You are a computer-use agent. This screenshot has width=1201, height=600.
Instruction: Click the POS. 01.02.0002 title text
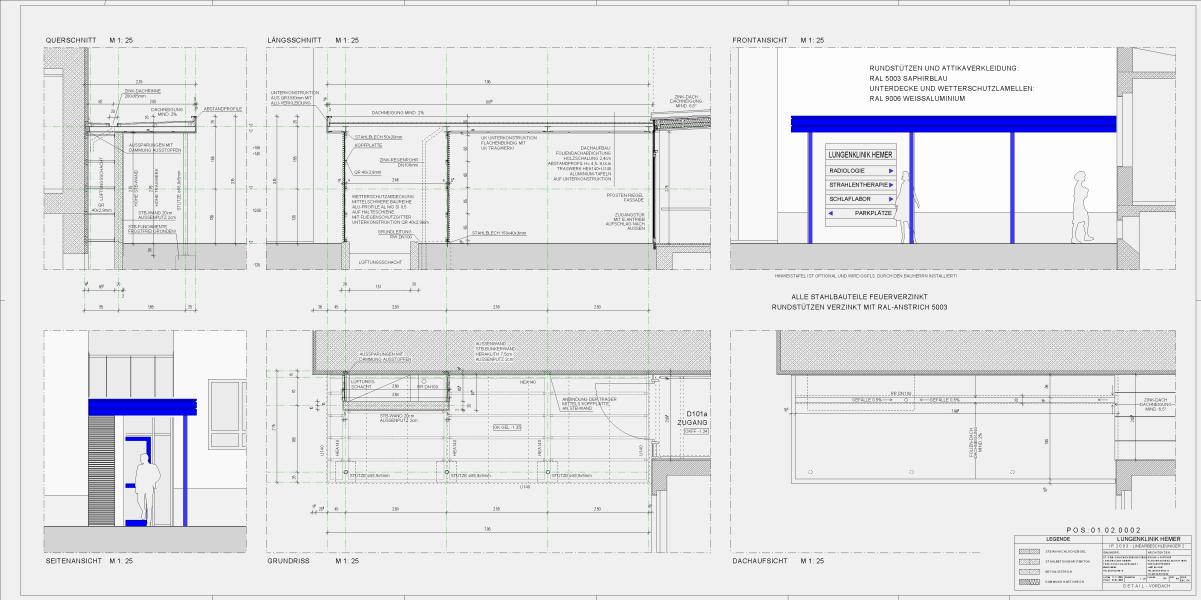[x=1104, y=529]
